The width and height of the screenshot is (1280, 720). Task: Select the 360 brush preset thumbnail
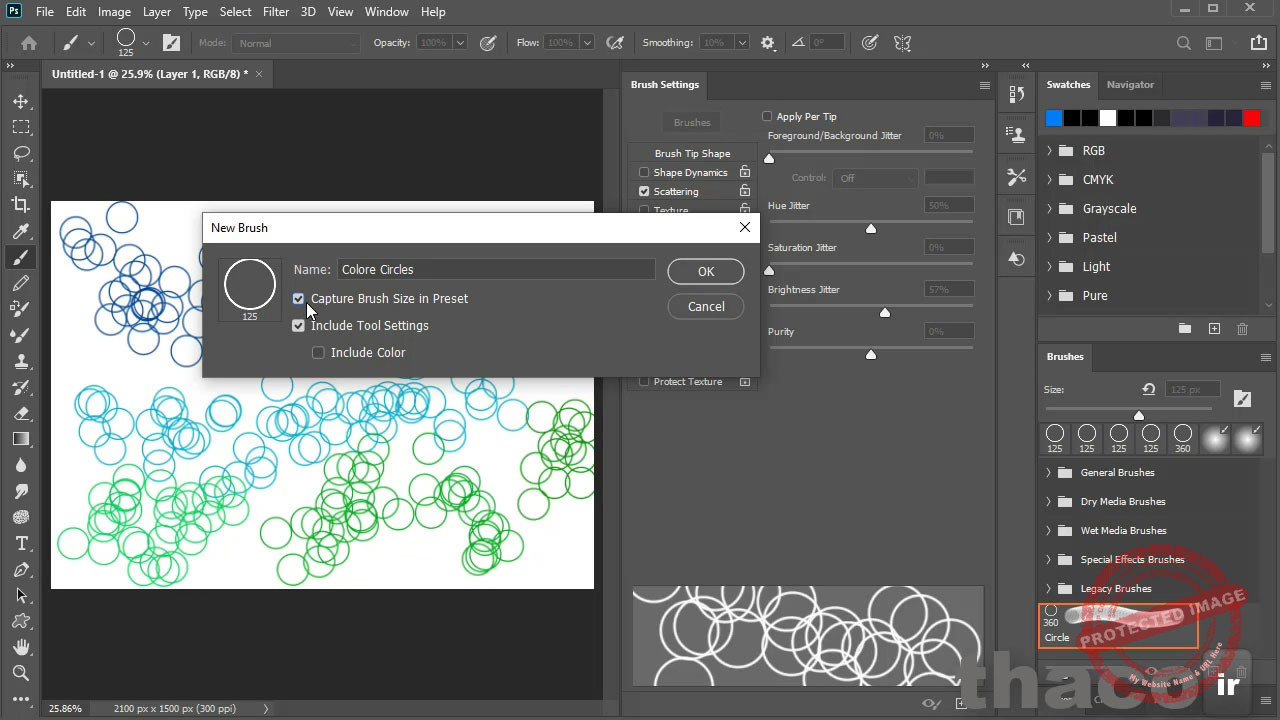(x=1183, y=438)
